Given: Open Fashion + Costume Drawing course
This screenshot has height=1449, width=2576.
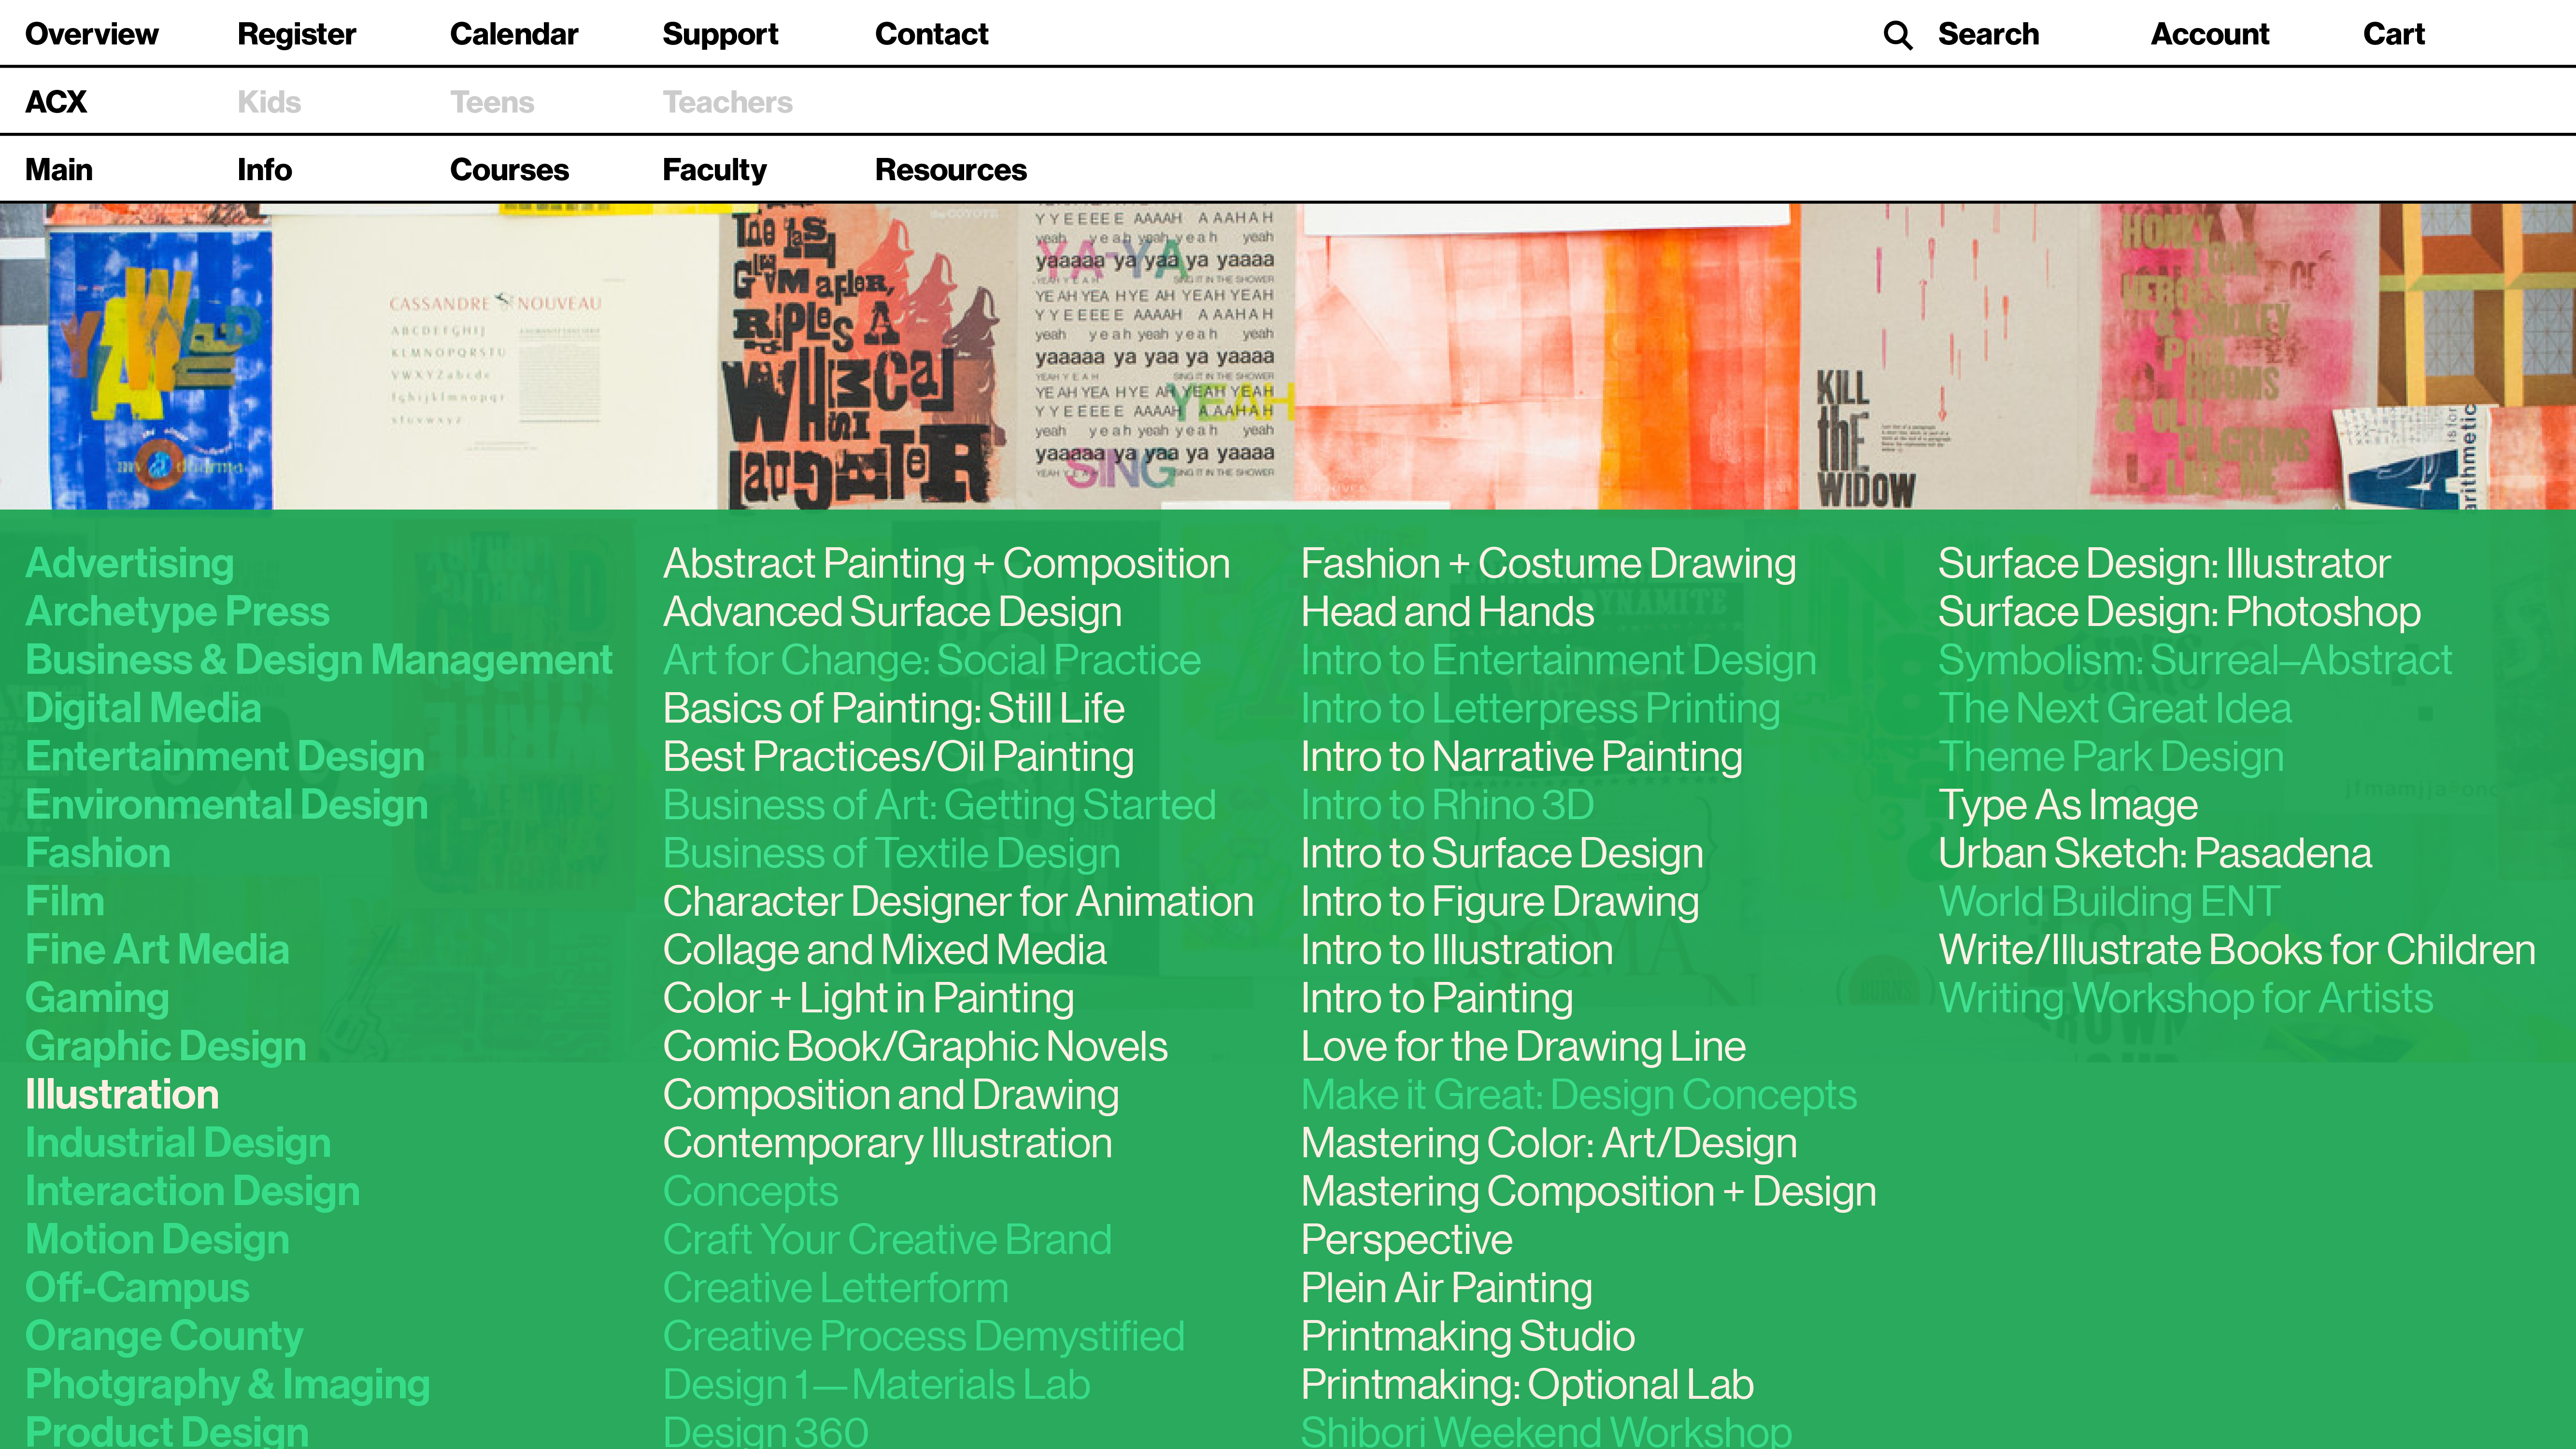Looking at the screenshot, I should [1548, 564].
